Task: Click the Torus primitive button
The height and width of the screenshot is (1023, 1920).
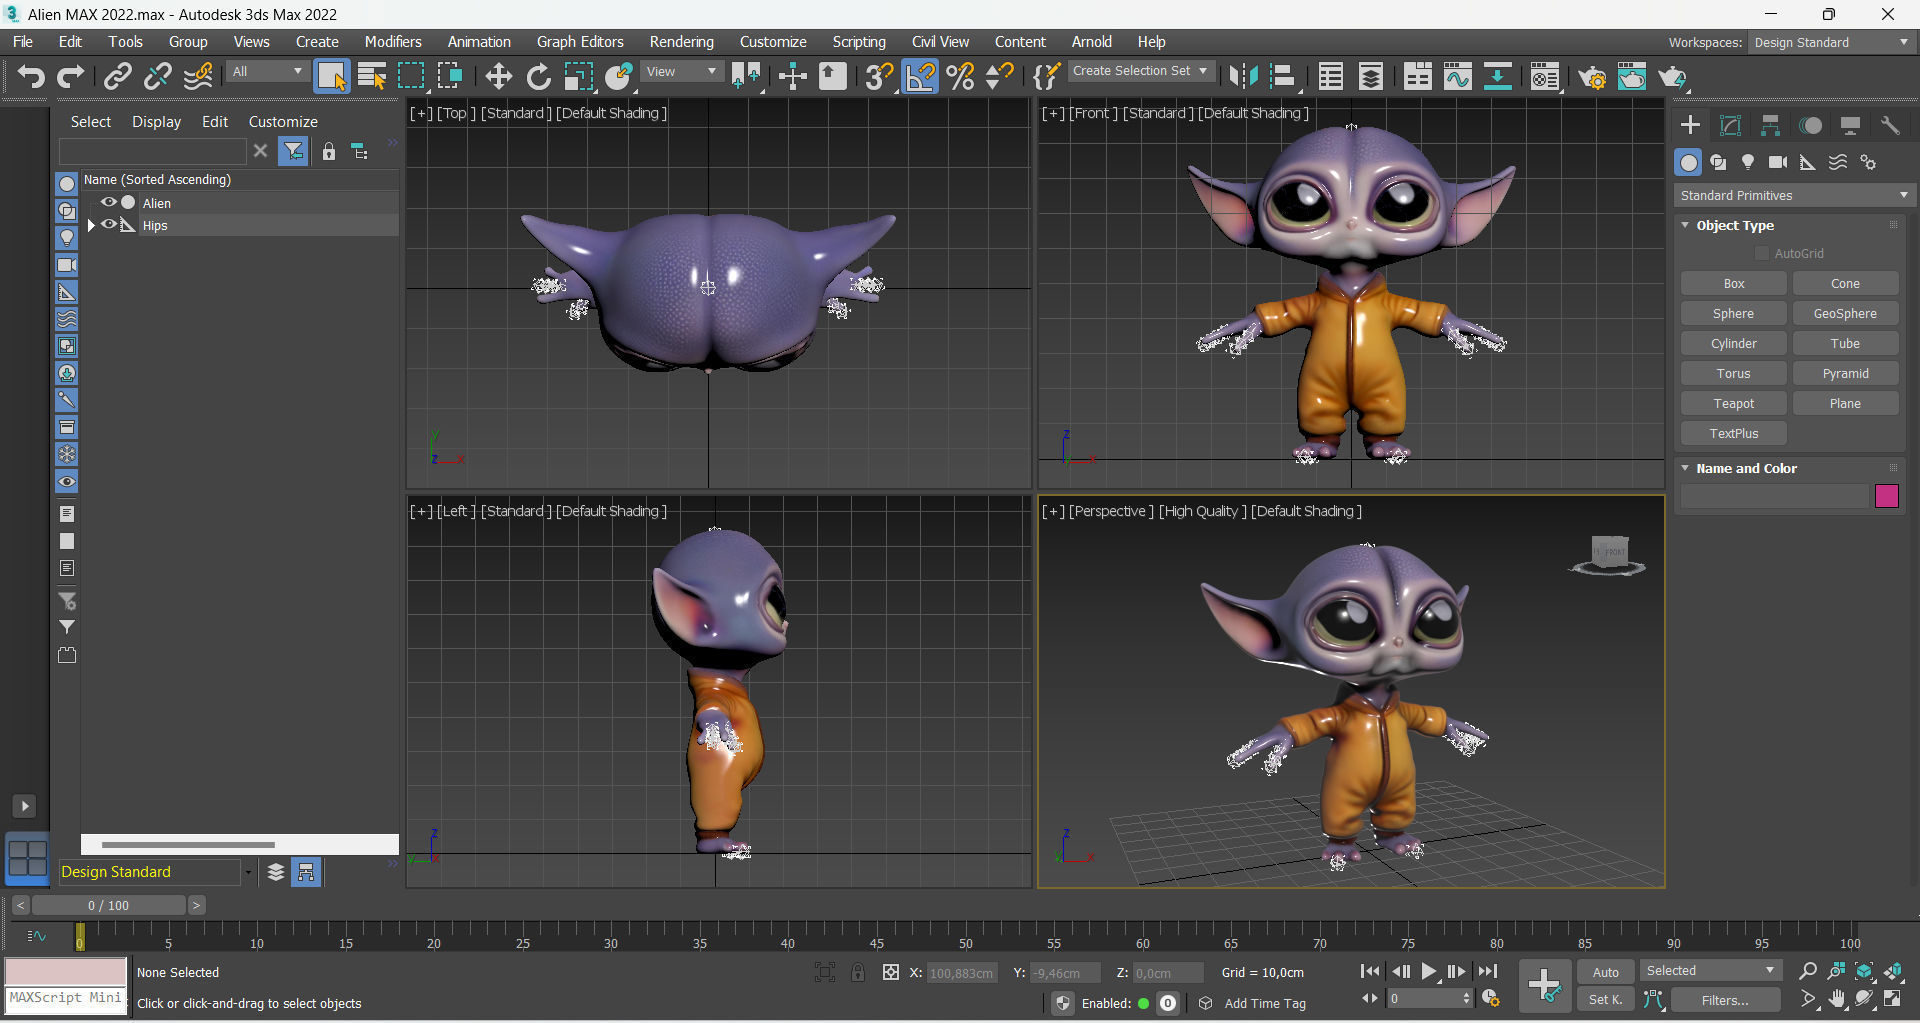Action: pos(1734,374)
